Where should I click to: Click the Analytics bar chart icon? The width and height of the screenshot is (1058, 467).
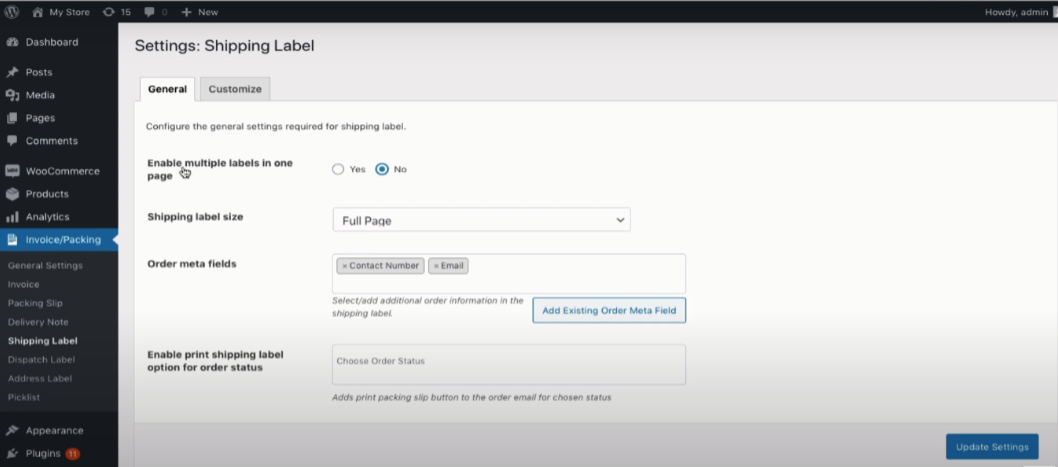click(13, 217)
